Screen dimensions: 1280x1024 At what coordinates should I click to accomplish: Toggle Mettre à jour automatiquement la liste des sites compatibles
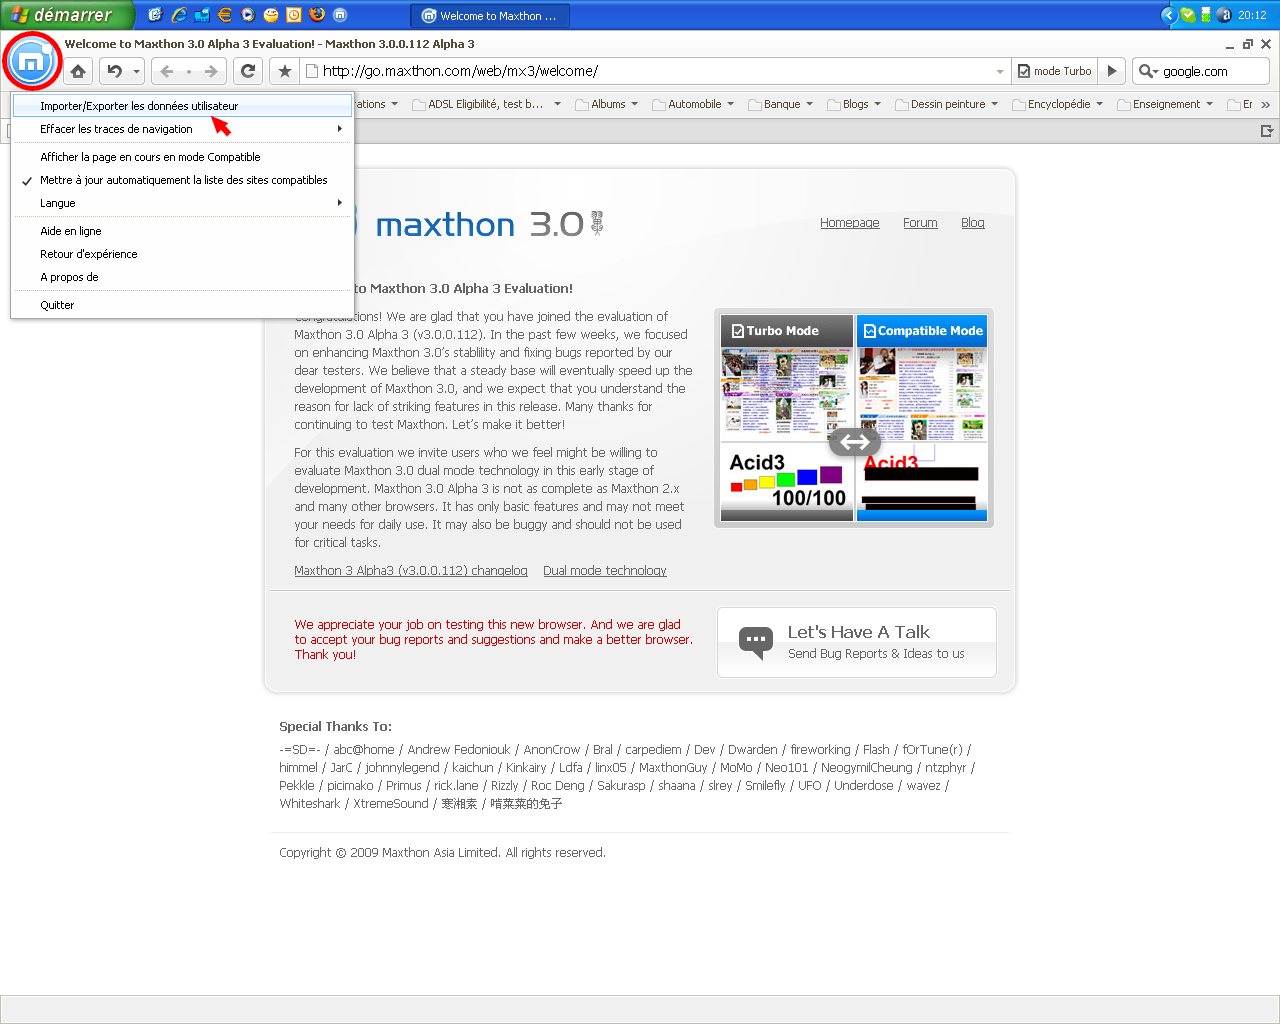click(x=182, y=180)
